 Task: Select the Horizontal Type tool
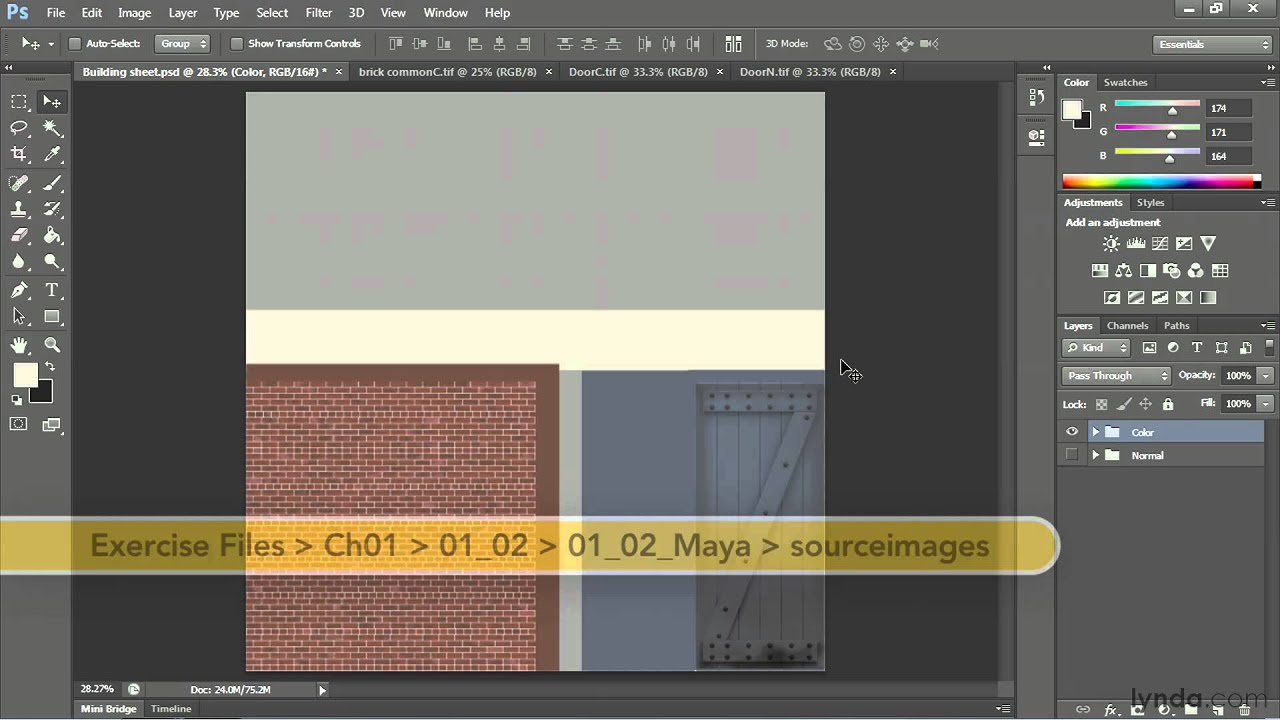tap(52, 290)
